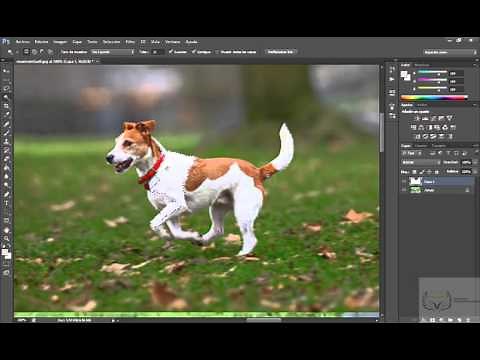
Task: Open the Normal blend mode dropdown
Action: tap(421, 162)
